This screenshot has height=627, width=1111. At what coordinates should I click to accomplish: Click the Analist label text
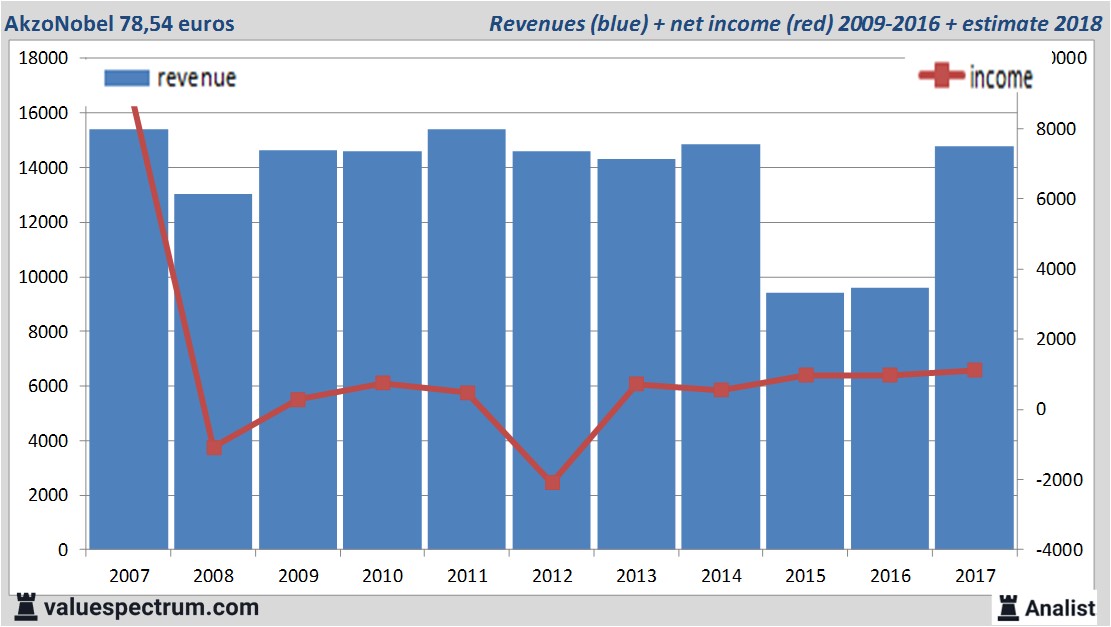click(1062, 608)
